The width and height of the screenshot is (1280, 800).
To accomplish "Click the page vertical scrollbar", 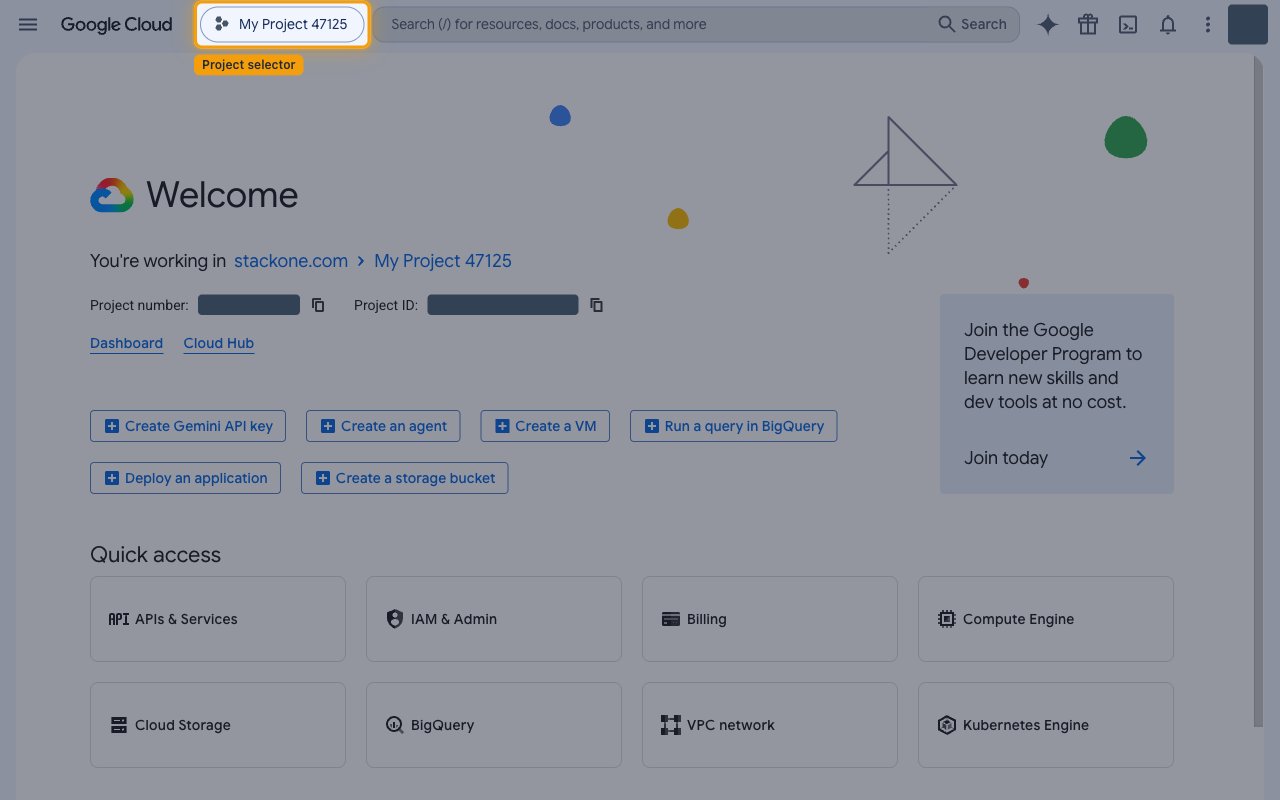I will point(1258,391).
